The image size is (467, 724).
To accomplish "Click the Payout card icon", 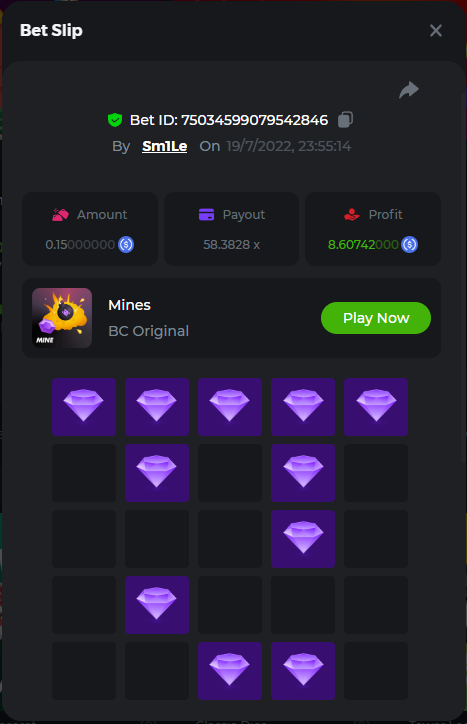I will coord(206,215).
